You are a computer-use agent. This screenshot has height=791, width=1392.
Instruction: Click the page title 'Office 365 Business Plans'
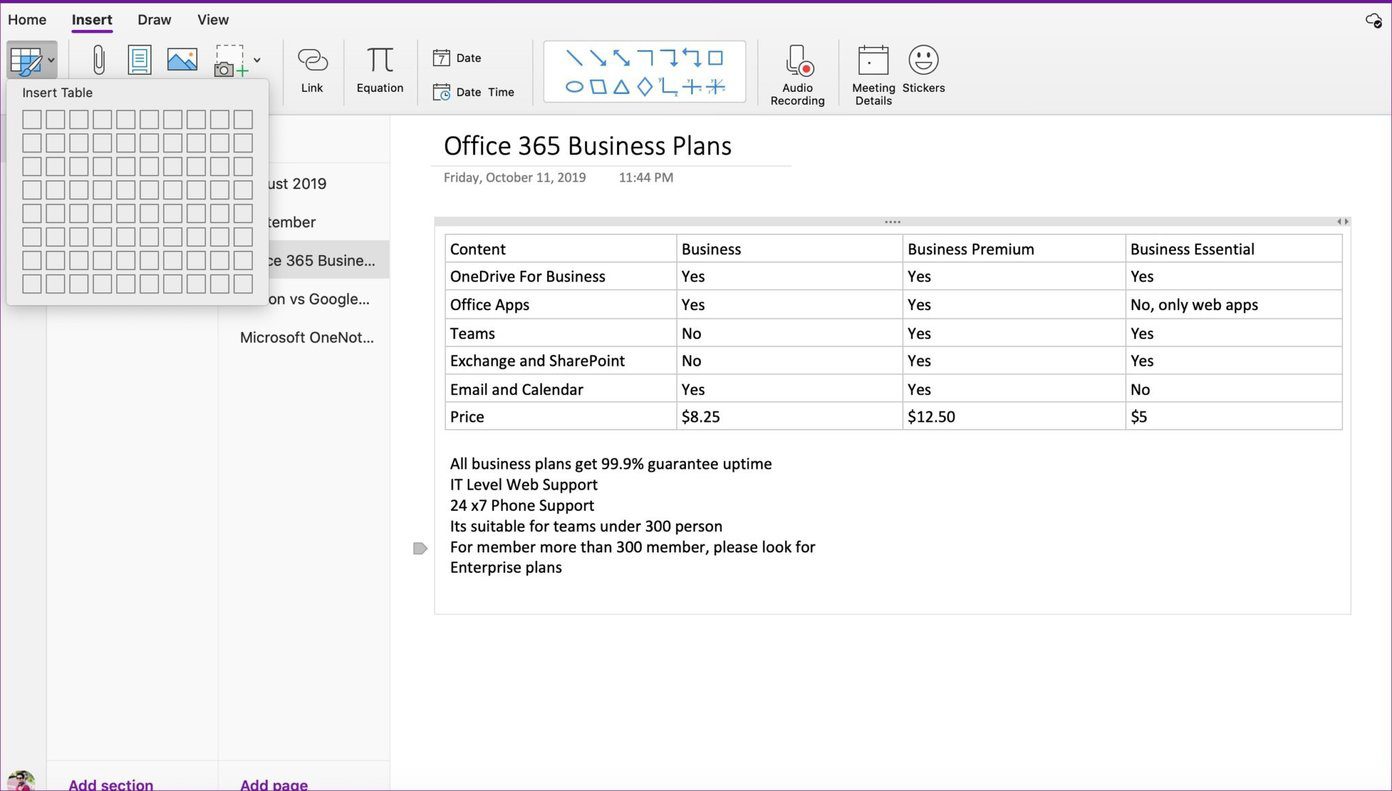coord(588,146)
